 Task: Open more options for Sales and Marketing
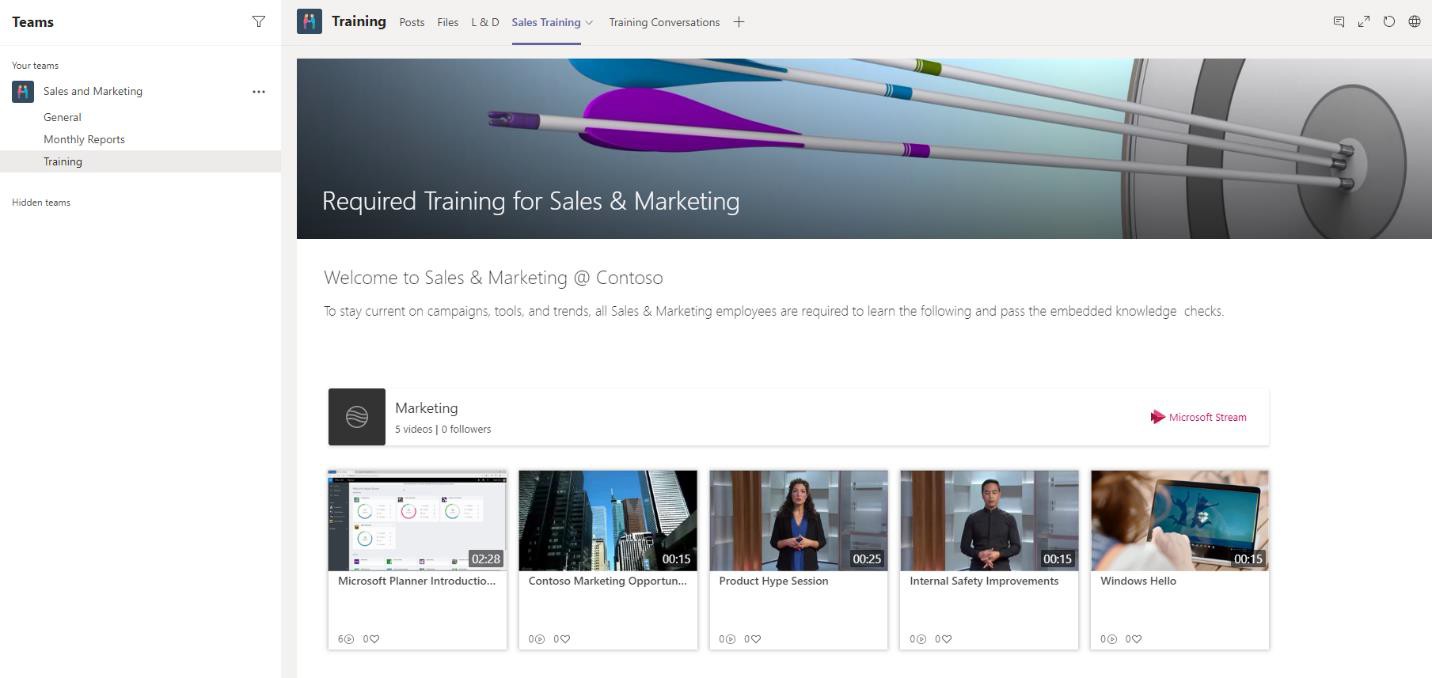259,91
